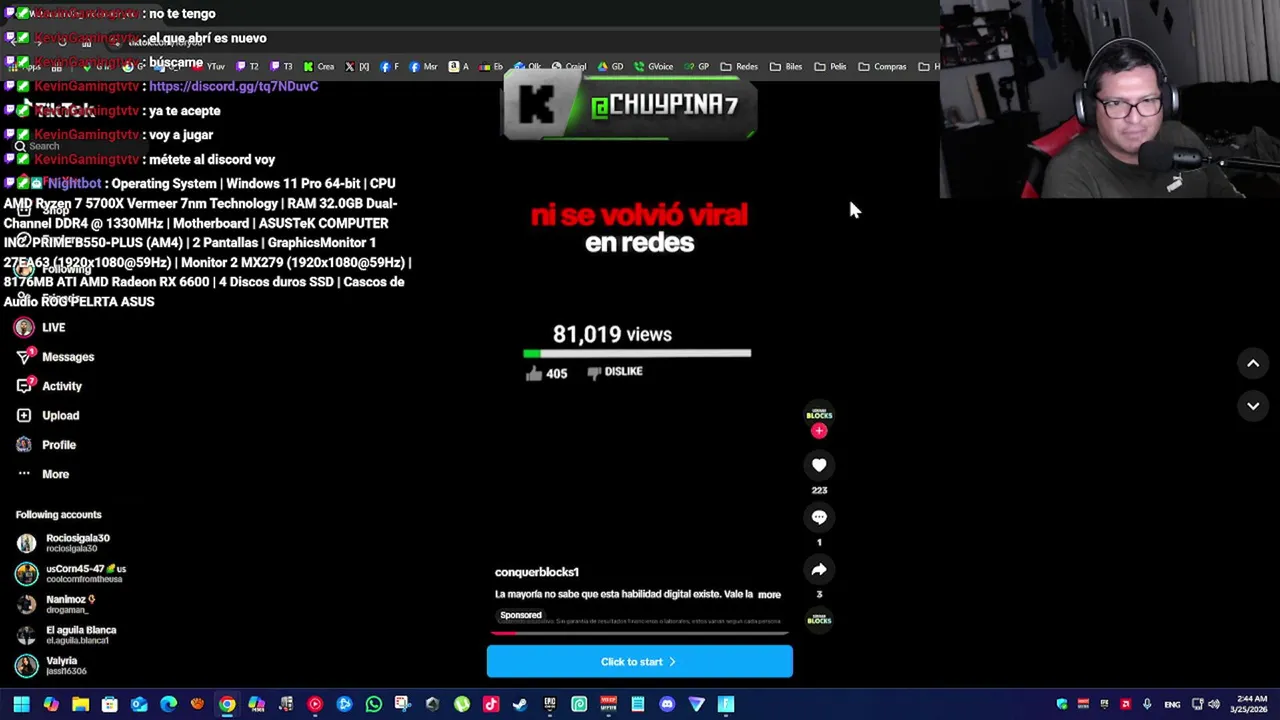Open the Compras bookmarks folder
The height and width of the screenshot is (720, 1280).
882,67
